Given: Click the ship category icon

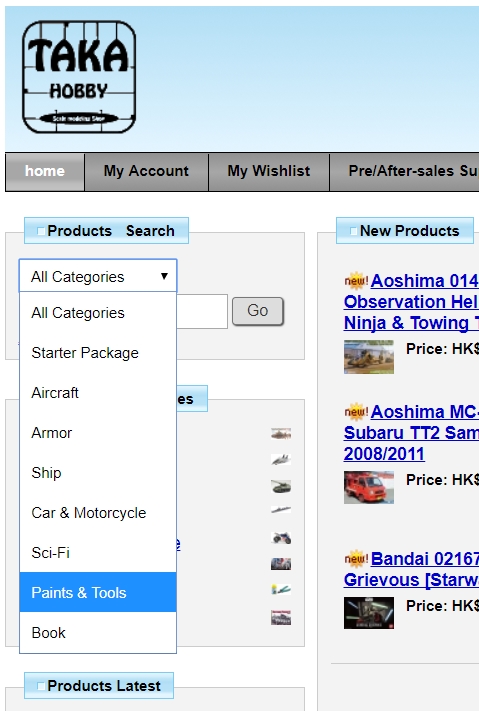Looking at the screenshot, I should pos(281,510).
